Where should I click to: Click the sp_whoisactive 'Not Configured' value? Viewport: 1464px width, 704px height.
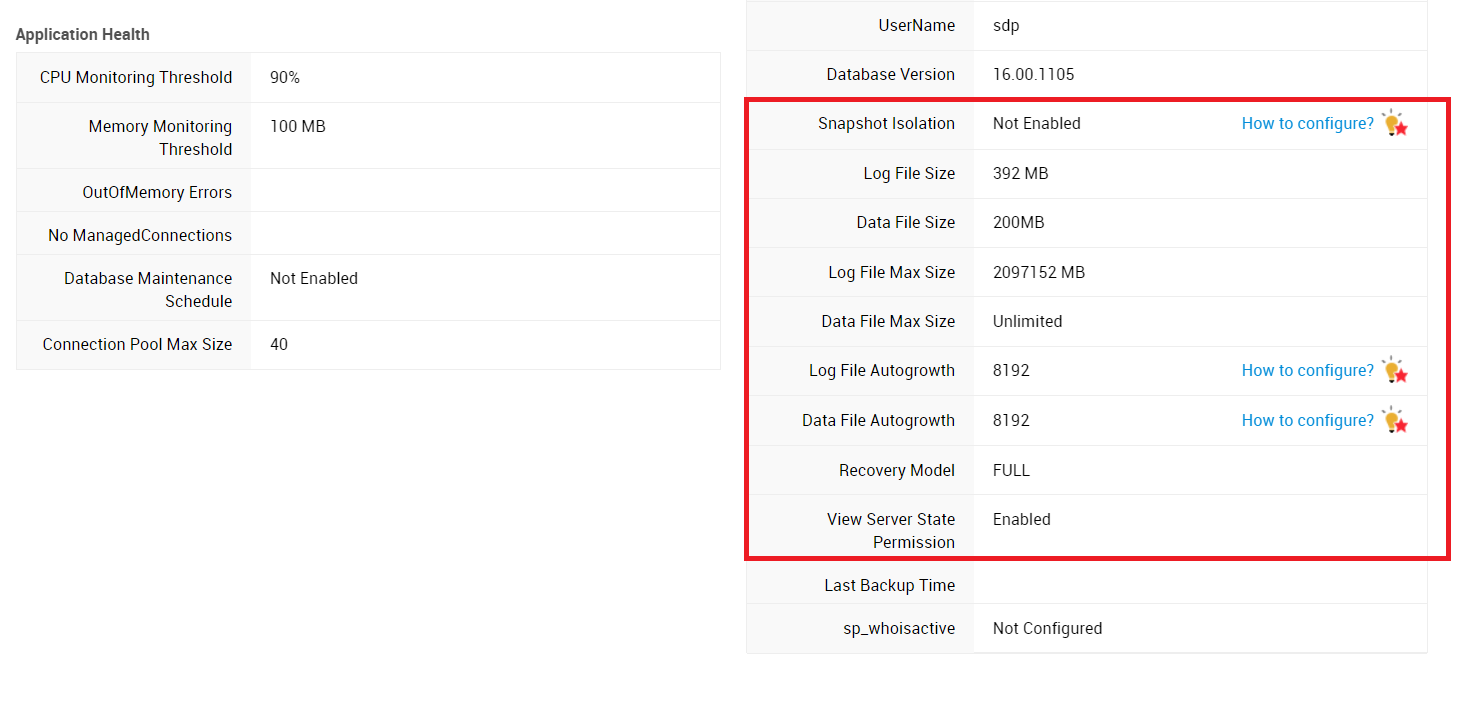tap(1047, 629)
